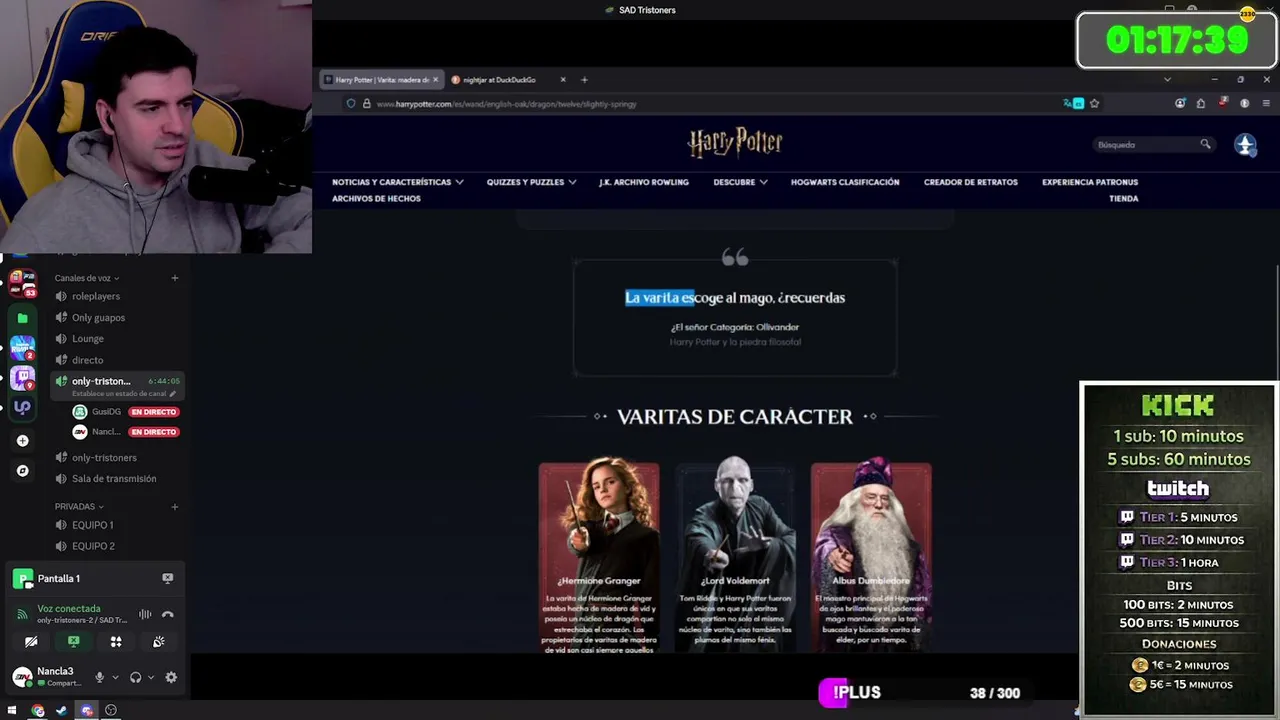Screen dimensions: 1280x720
Task: Open Chrome from the taskbar
Action: (38, 711)
